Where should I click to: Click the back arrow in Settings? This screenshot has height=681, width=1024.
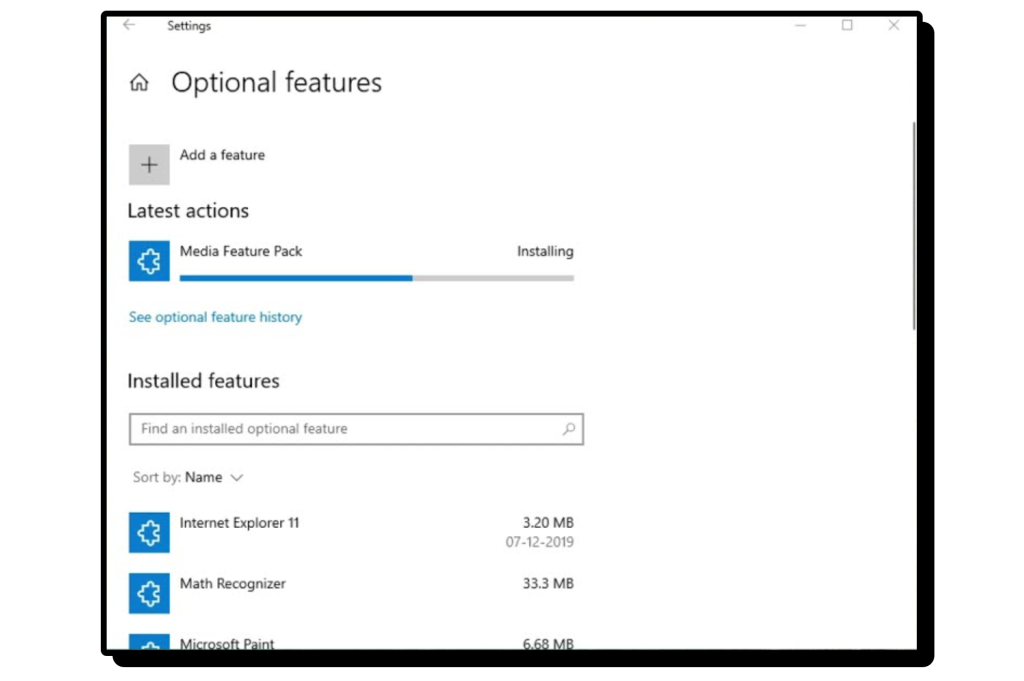(128, 26)
